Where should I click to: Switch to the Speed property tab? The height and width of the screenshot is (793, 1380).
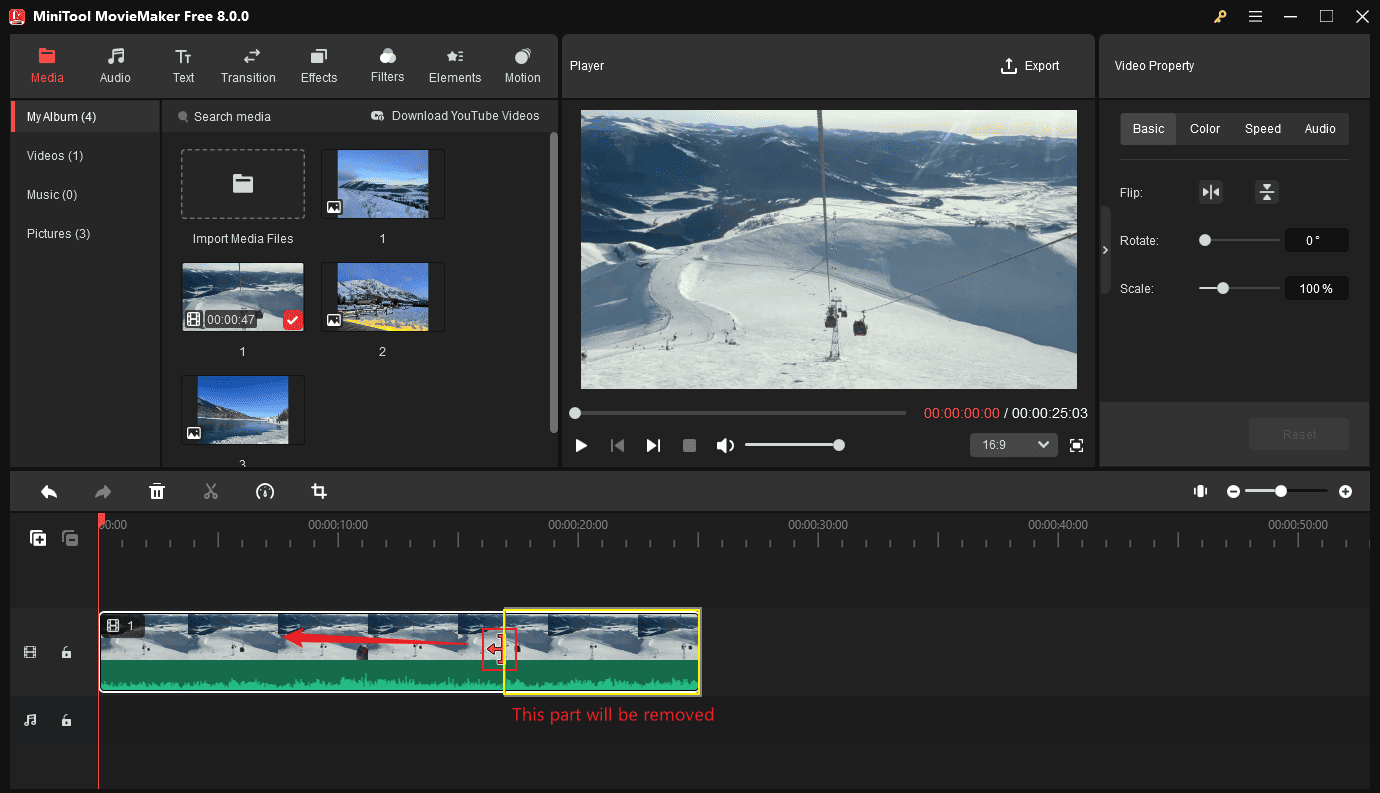pos(1263,129)
